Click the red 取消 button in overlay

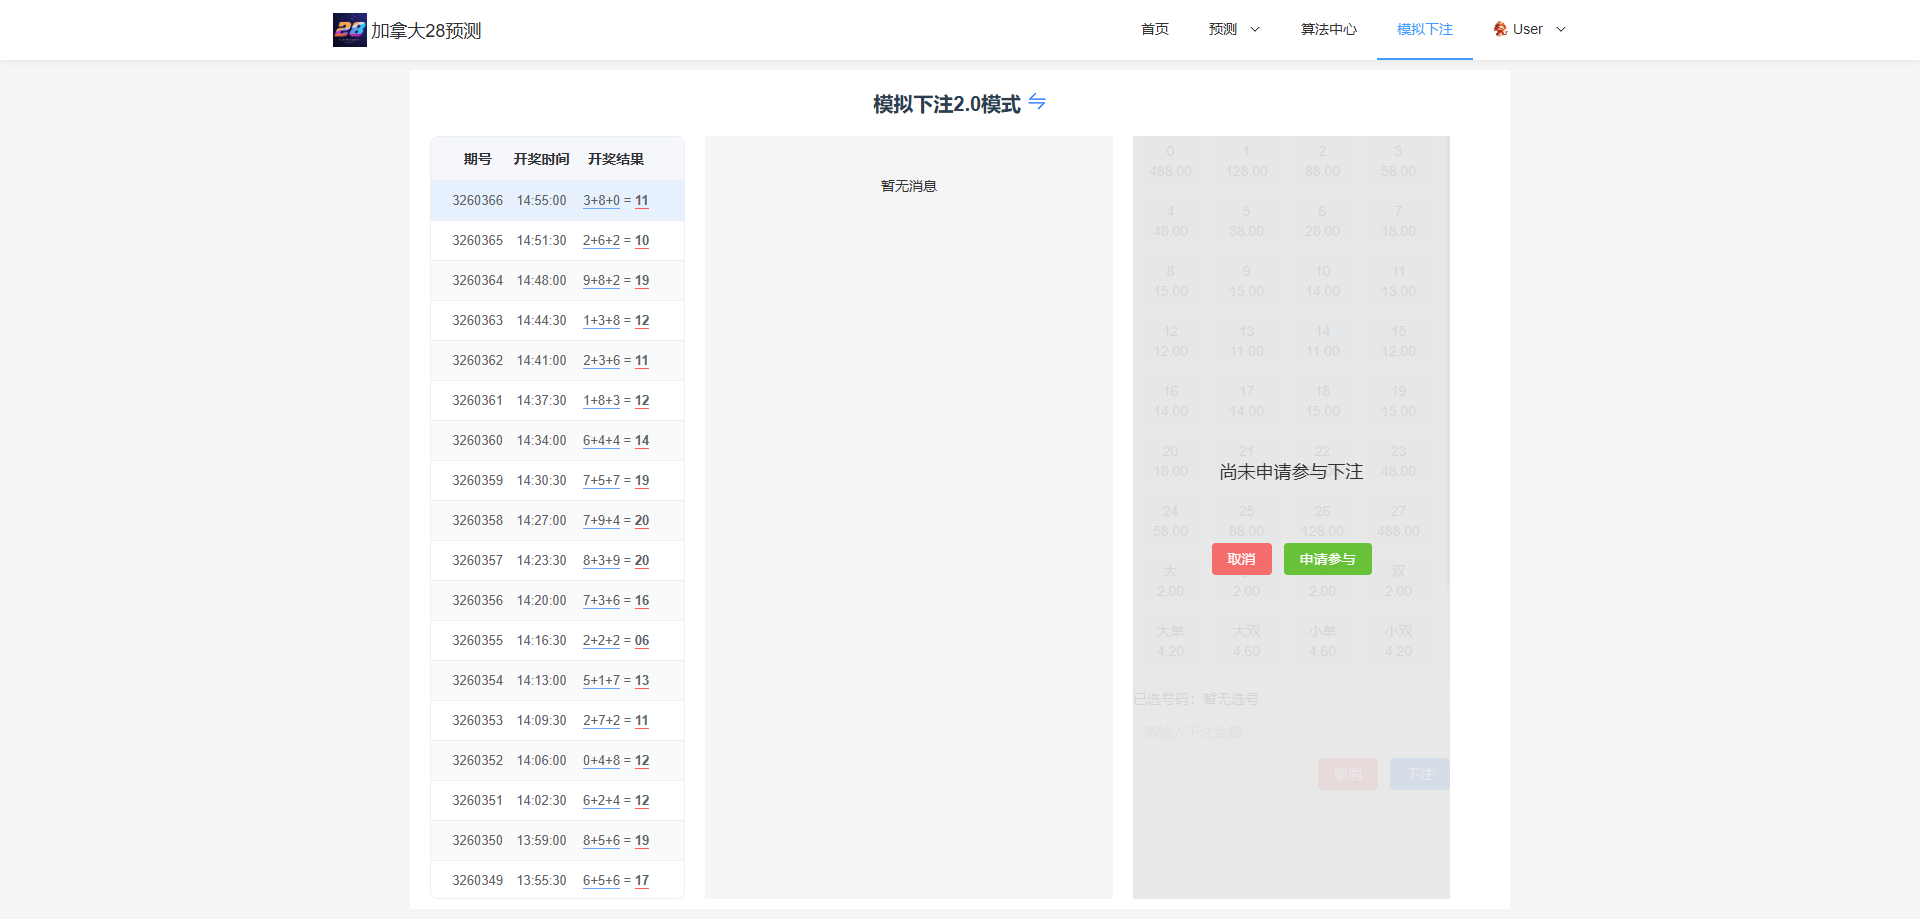click(1242, 559)
